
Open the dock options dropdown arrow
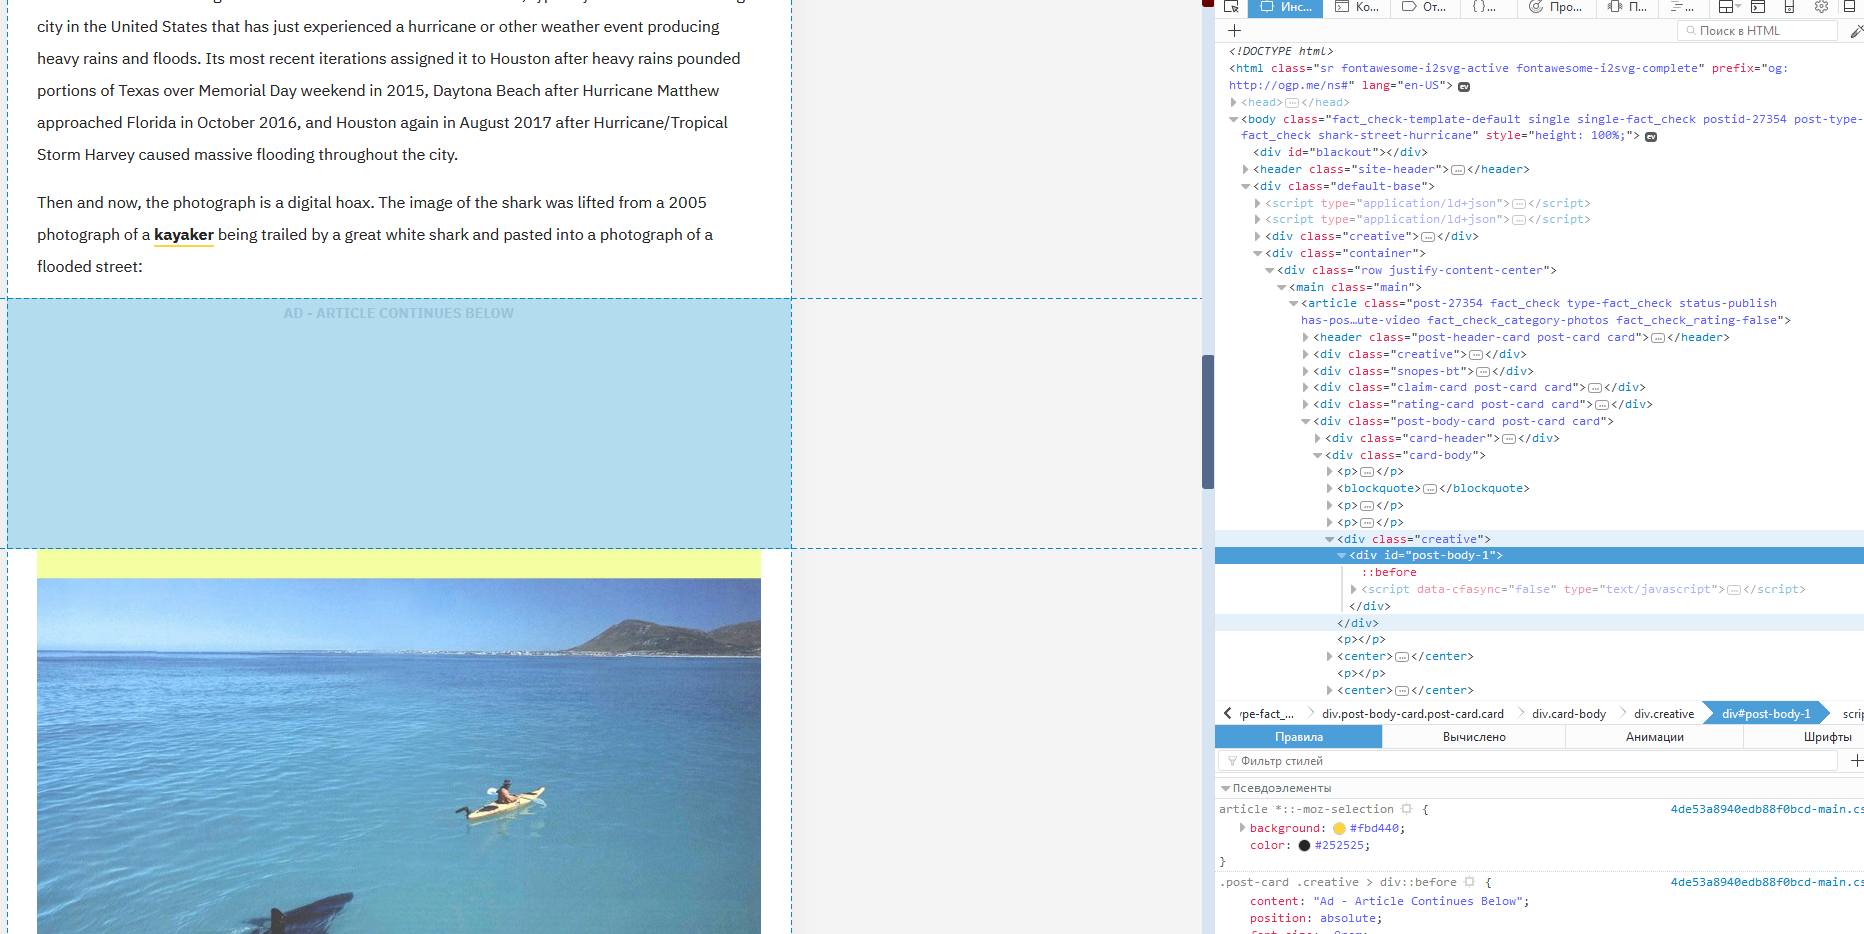pyautogui.click(x=1740, y=7)
